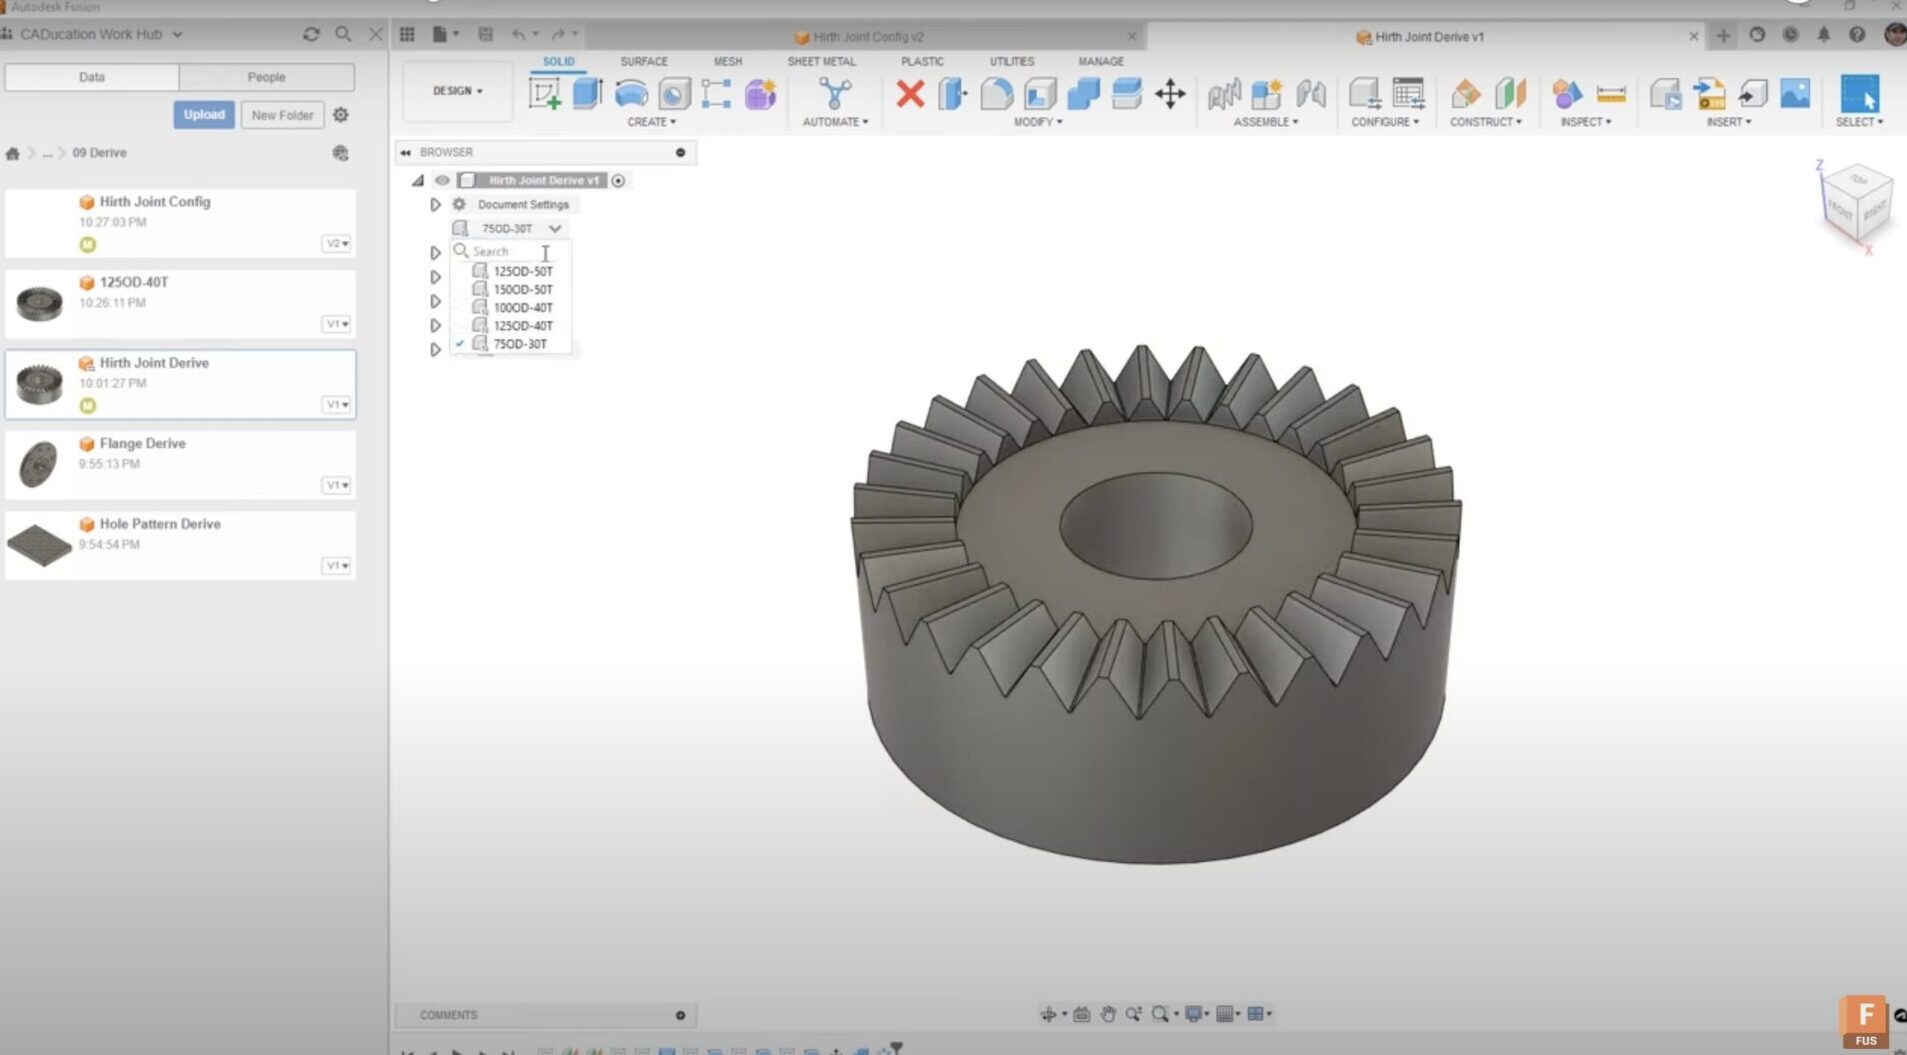Select the Fillet tool icon

(996, 94)
